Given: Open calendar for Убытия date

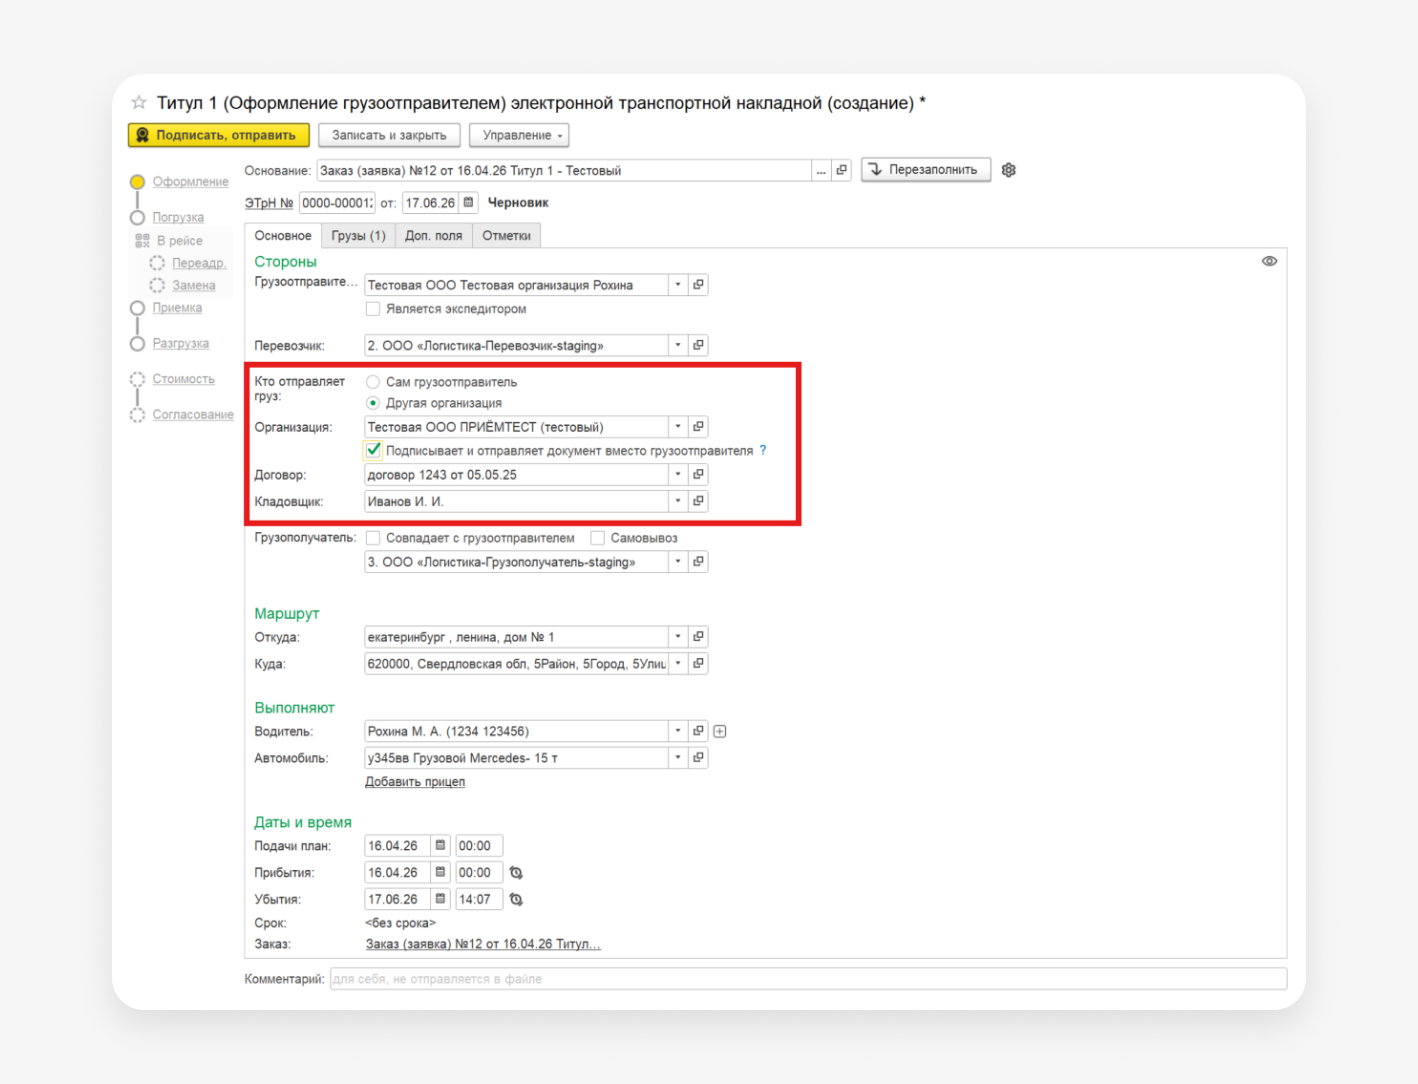Looking at the screenshot, I should (440, 899).
